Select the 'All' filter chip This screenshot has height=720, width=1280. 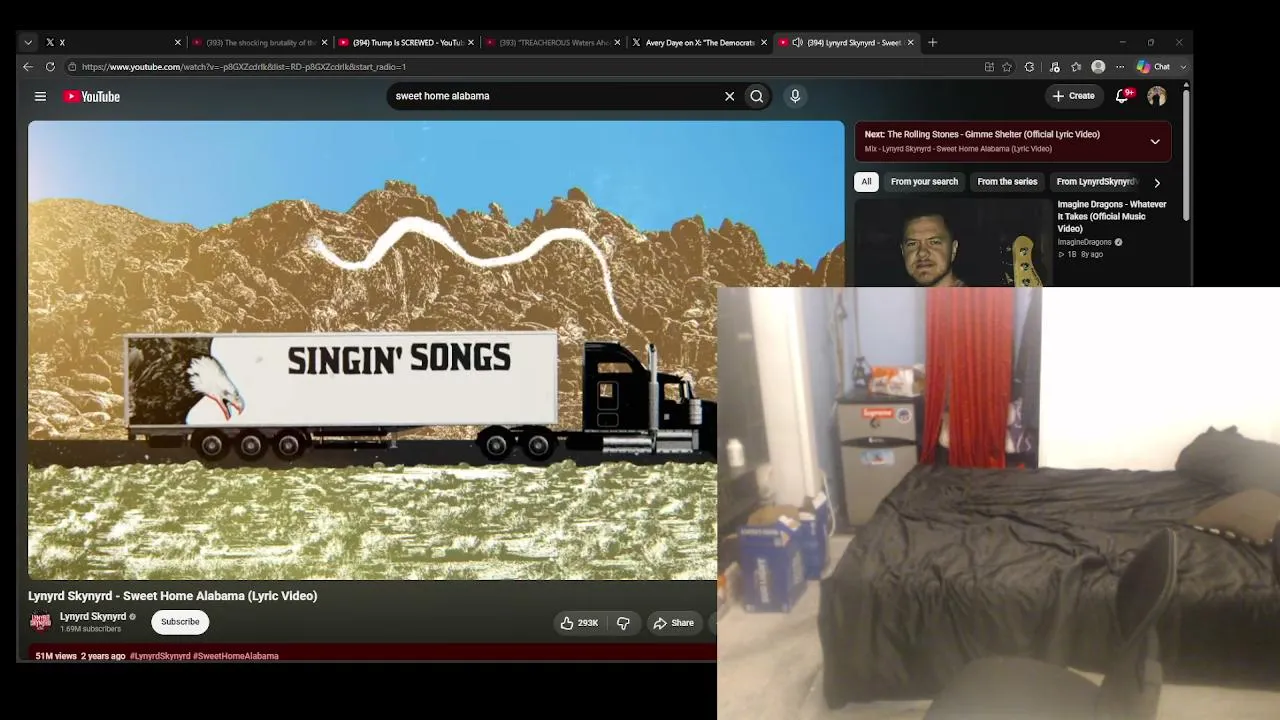866,182
